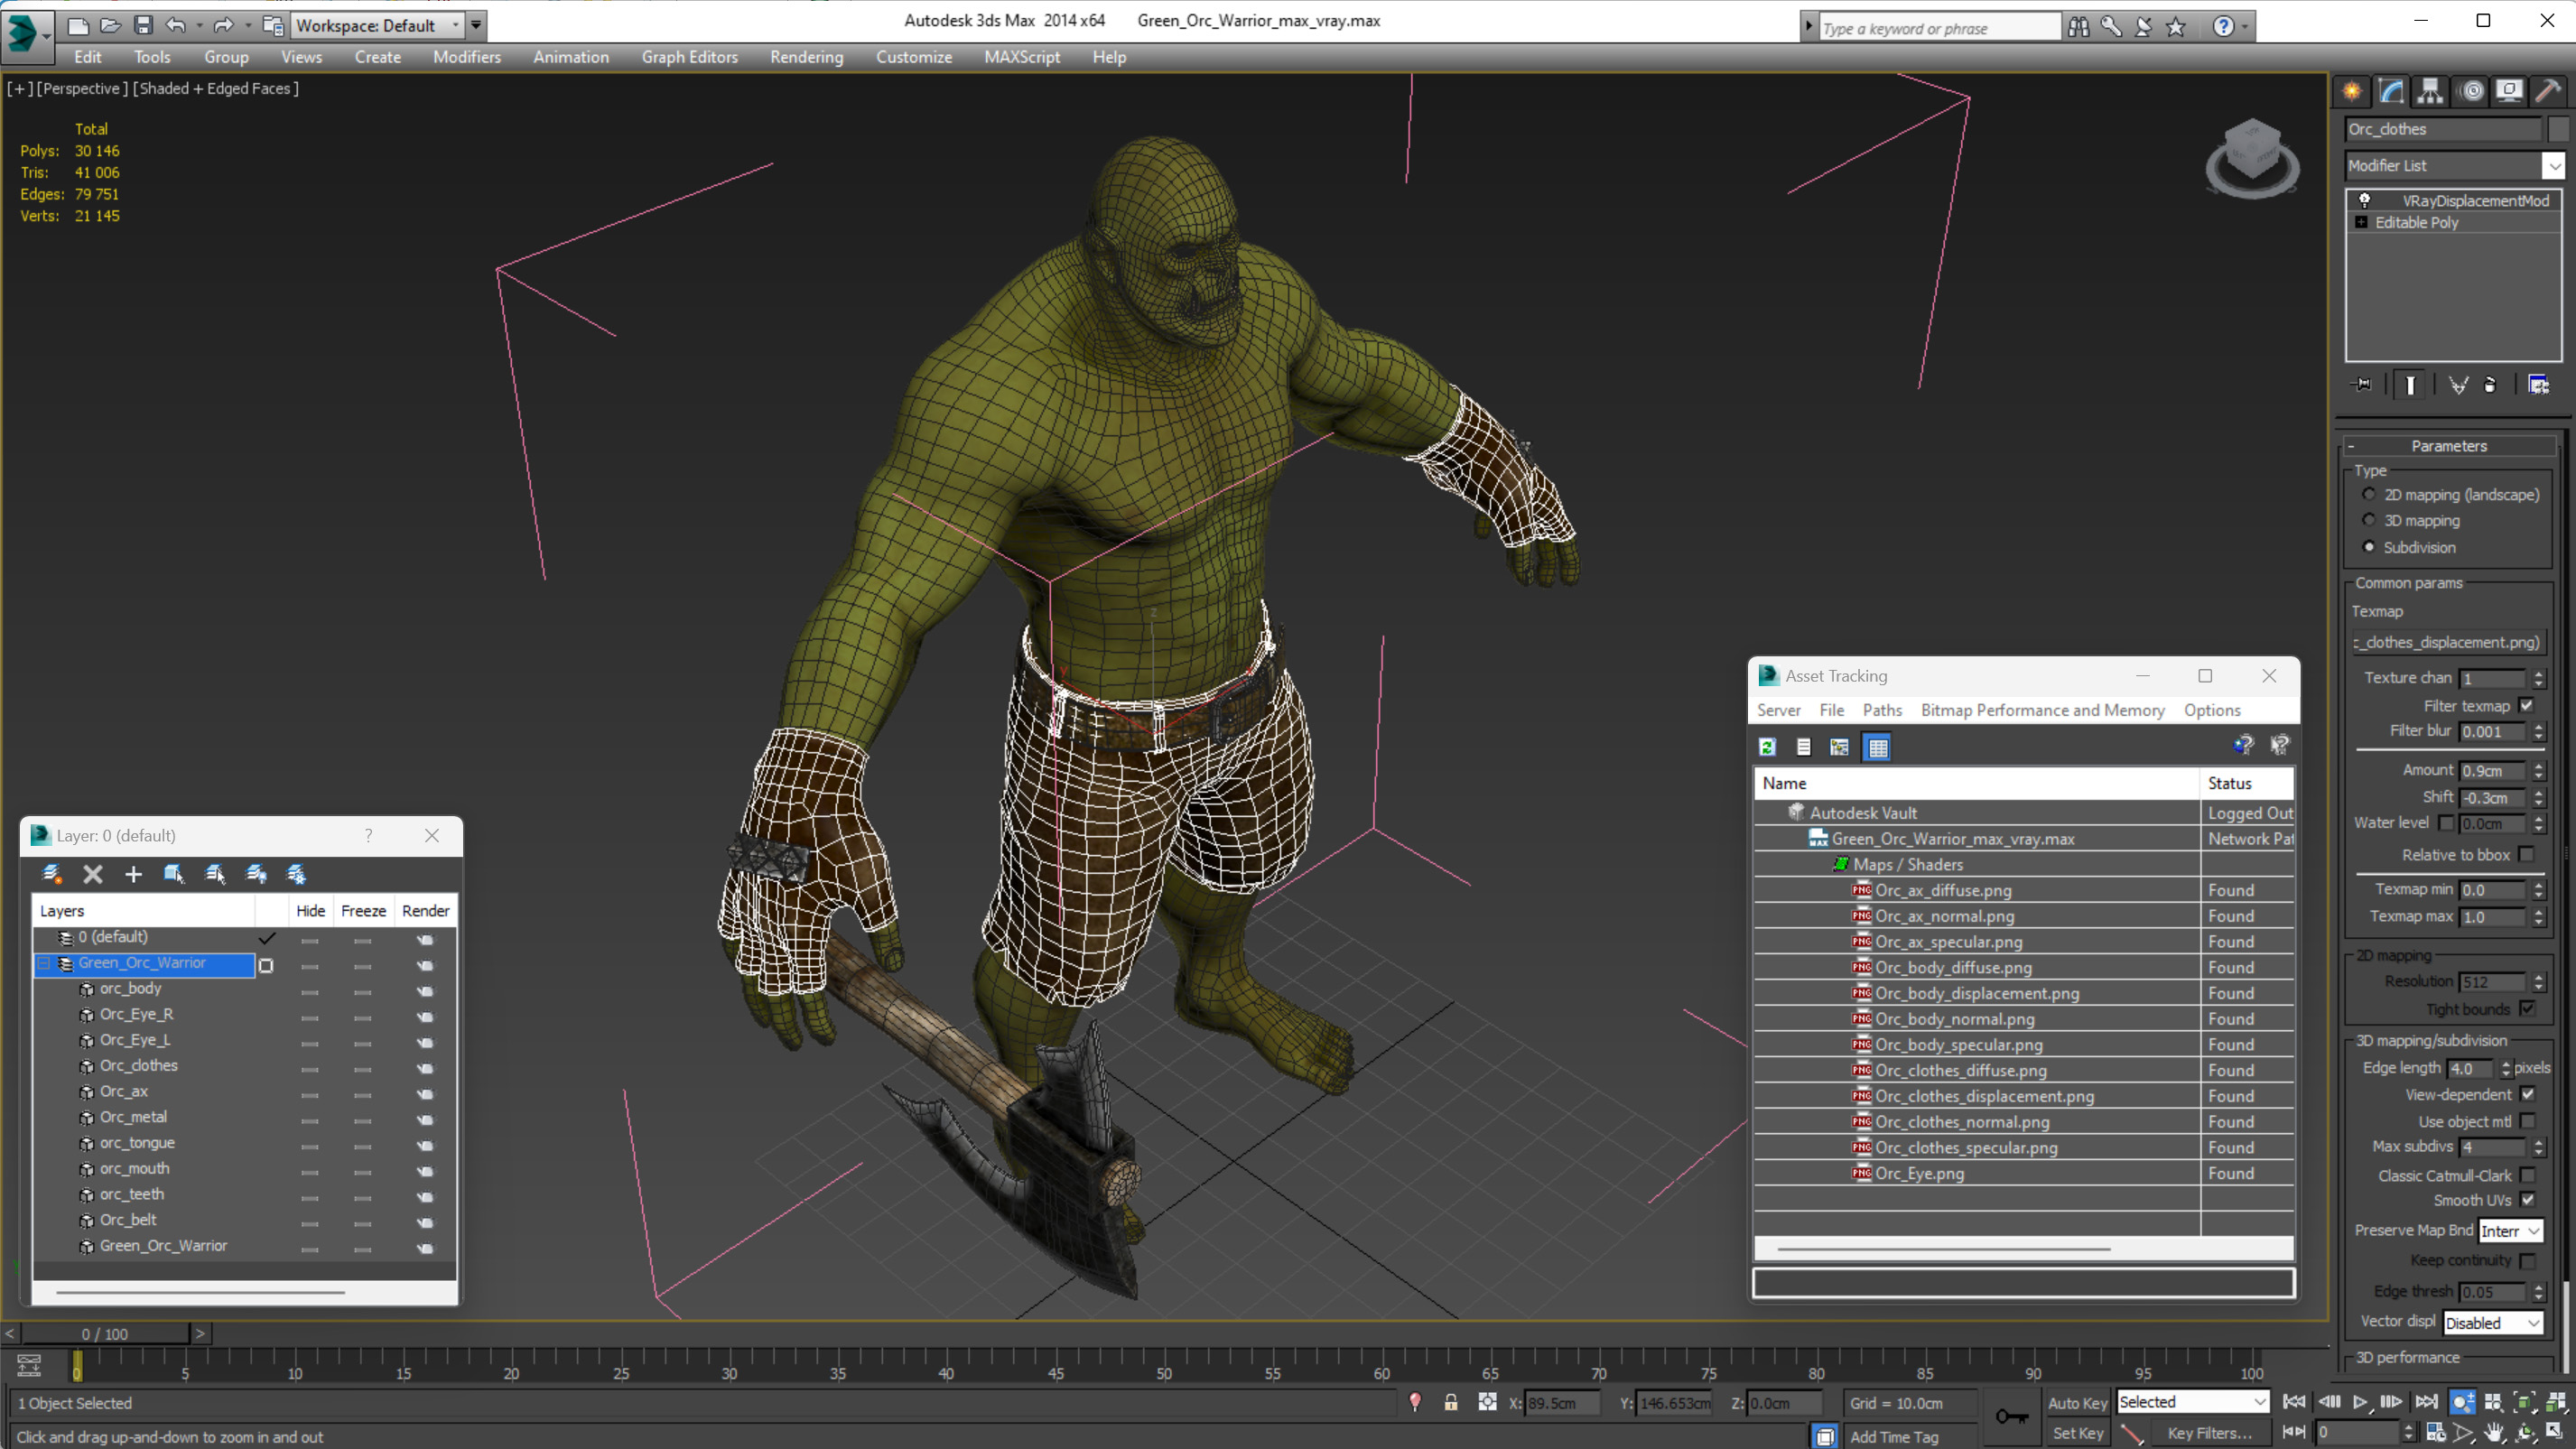Image resolution: width=2576 pixels, height=1449 pixels.
Task: Open the Rendering menu
Action: click(x=806, y=57)
